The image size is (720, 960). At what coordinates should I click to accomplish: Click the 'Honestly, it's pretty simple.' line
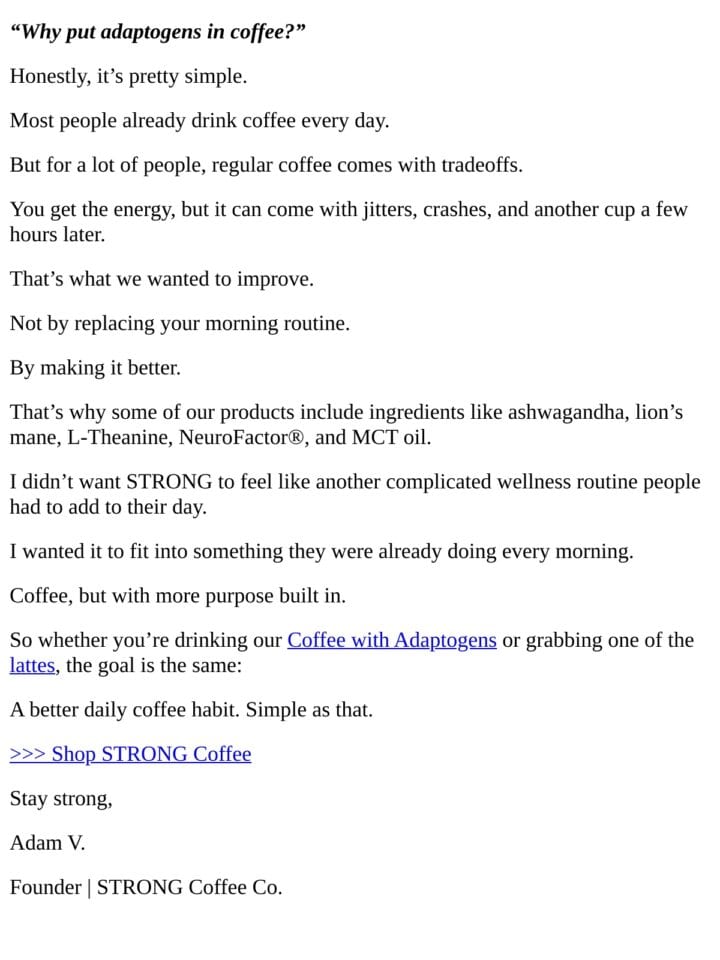(129, 77)
